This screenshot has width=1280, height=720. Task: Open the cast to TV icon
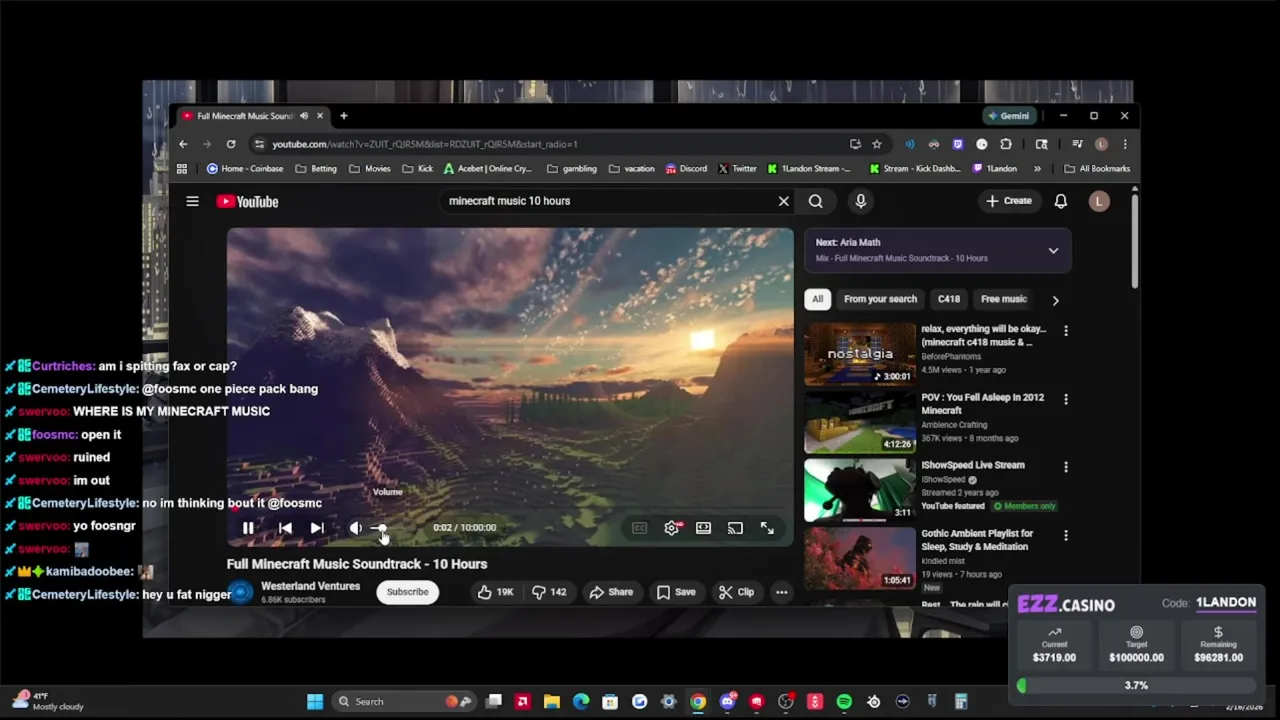coord(735,528)
